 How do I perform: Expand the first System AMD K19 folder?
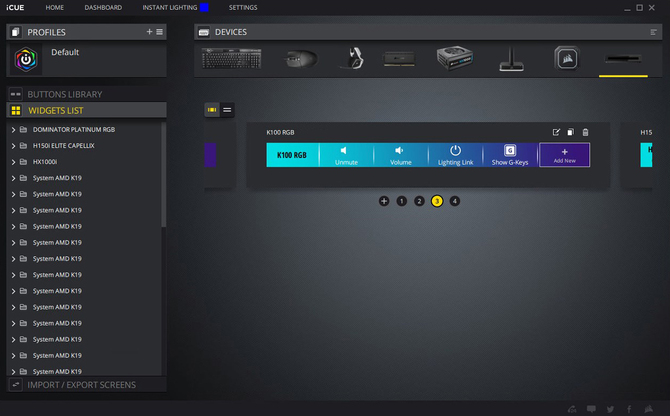13,178
